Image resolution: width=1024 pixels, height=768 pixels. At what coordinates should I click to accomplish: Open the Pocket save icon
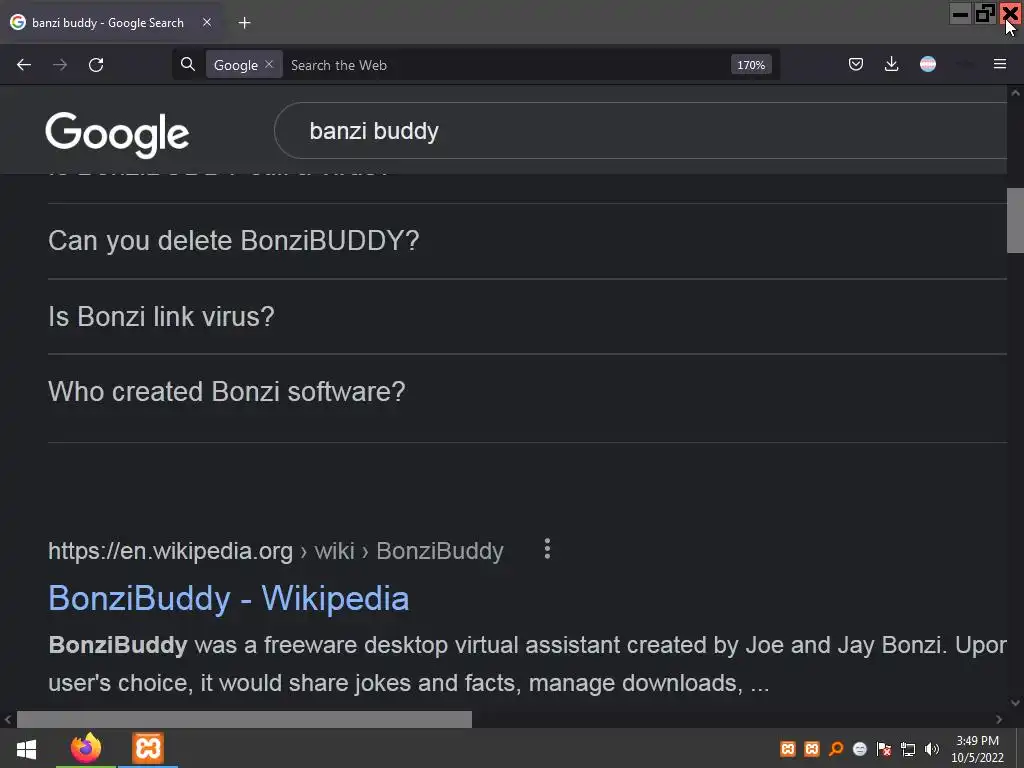click(856, 64)
